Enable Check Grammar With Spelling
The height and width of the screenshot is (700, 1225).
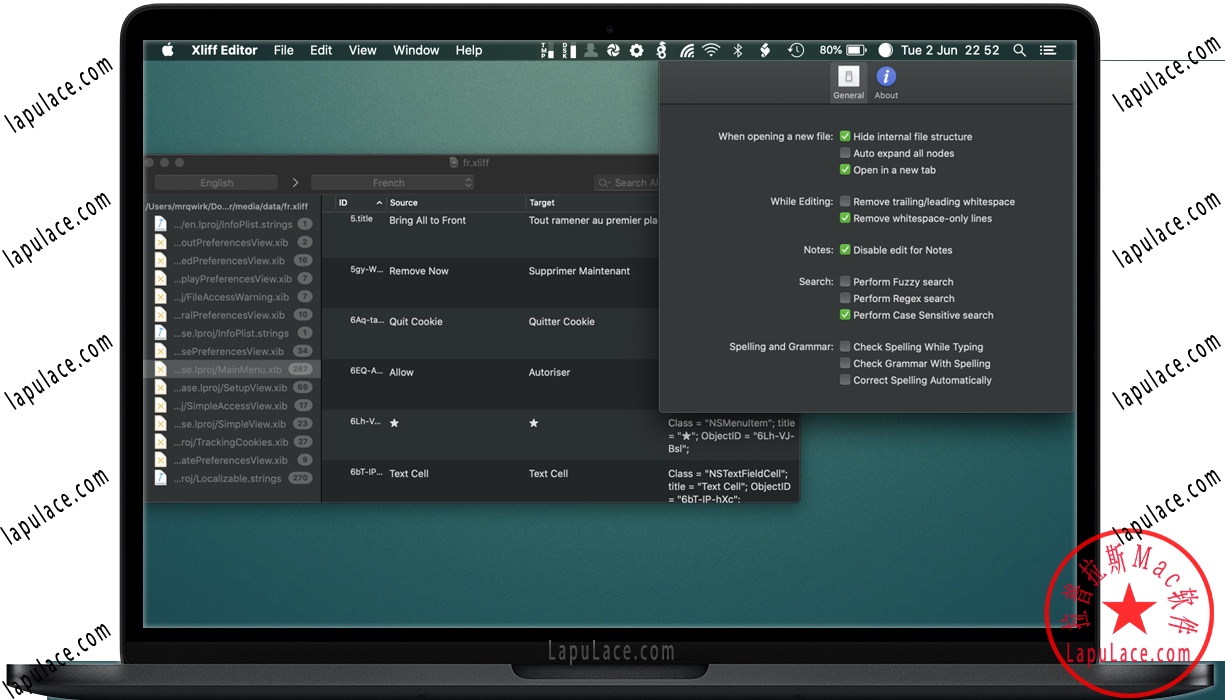point(845,363)
